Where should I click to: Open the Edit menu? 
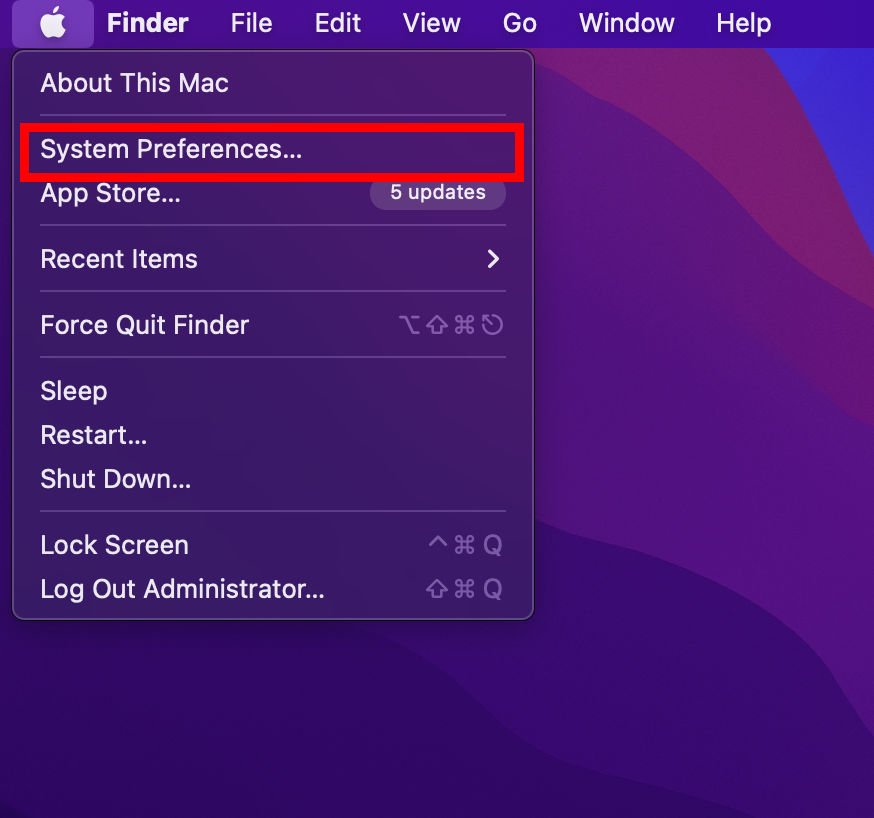tap(338, 23)
